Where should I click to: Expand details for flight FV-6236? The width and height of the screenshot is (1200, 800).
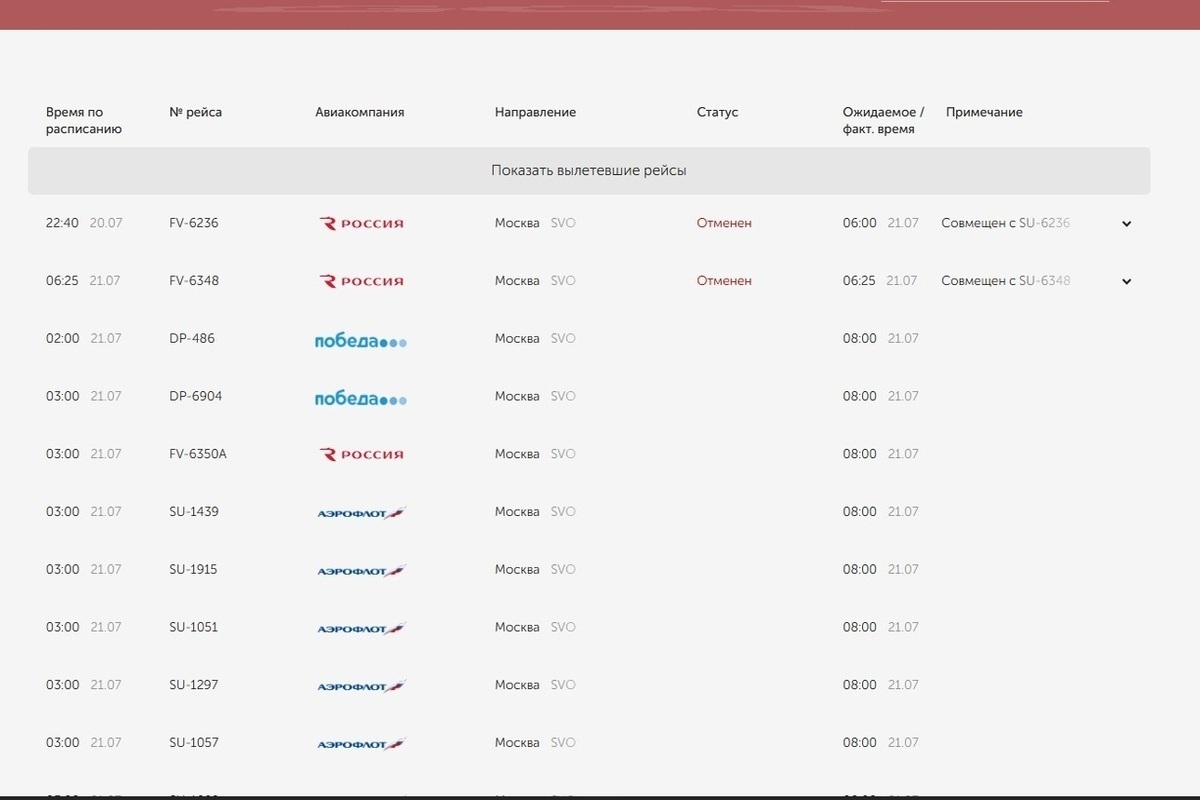[1126, 224]
